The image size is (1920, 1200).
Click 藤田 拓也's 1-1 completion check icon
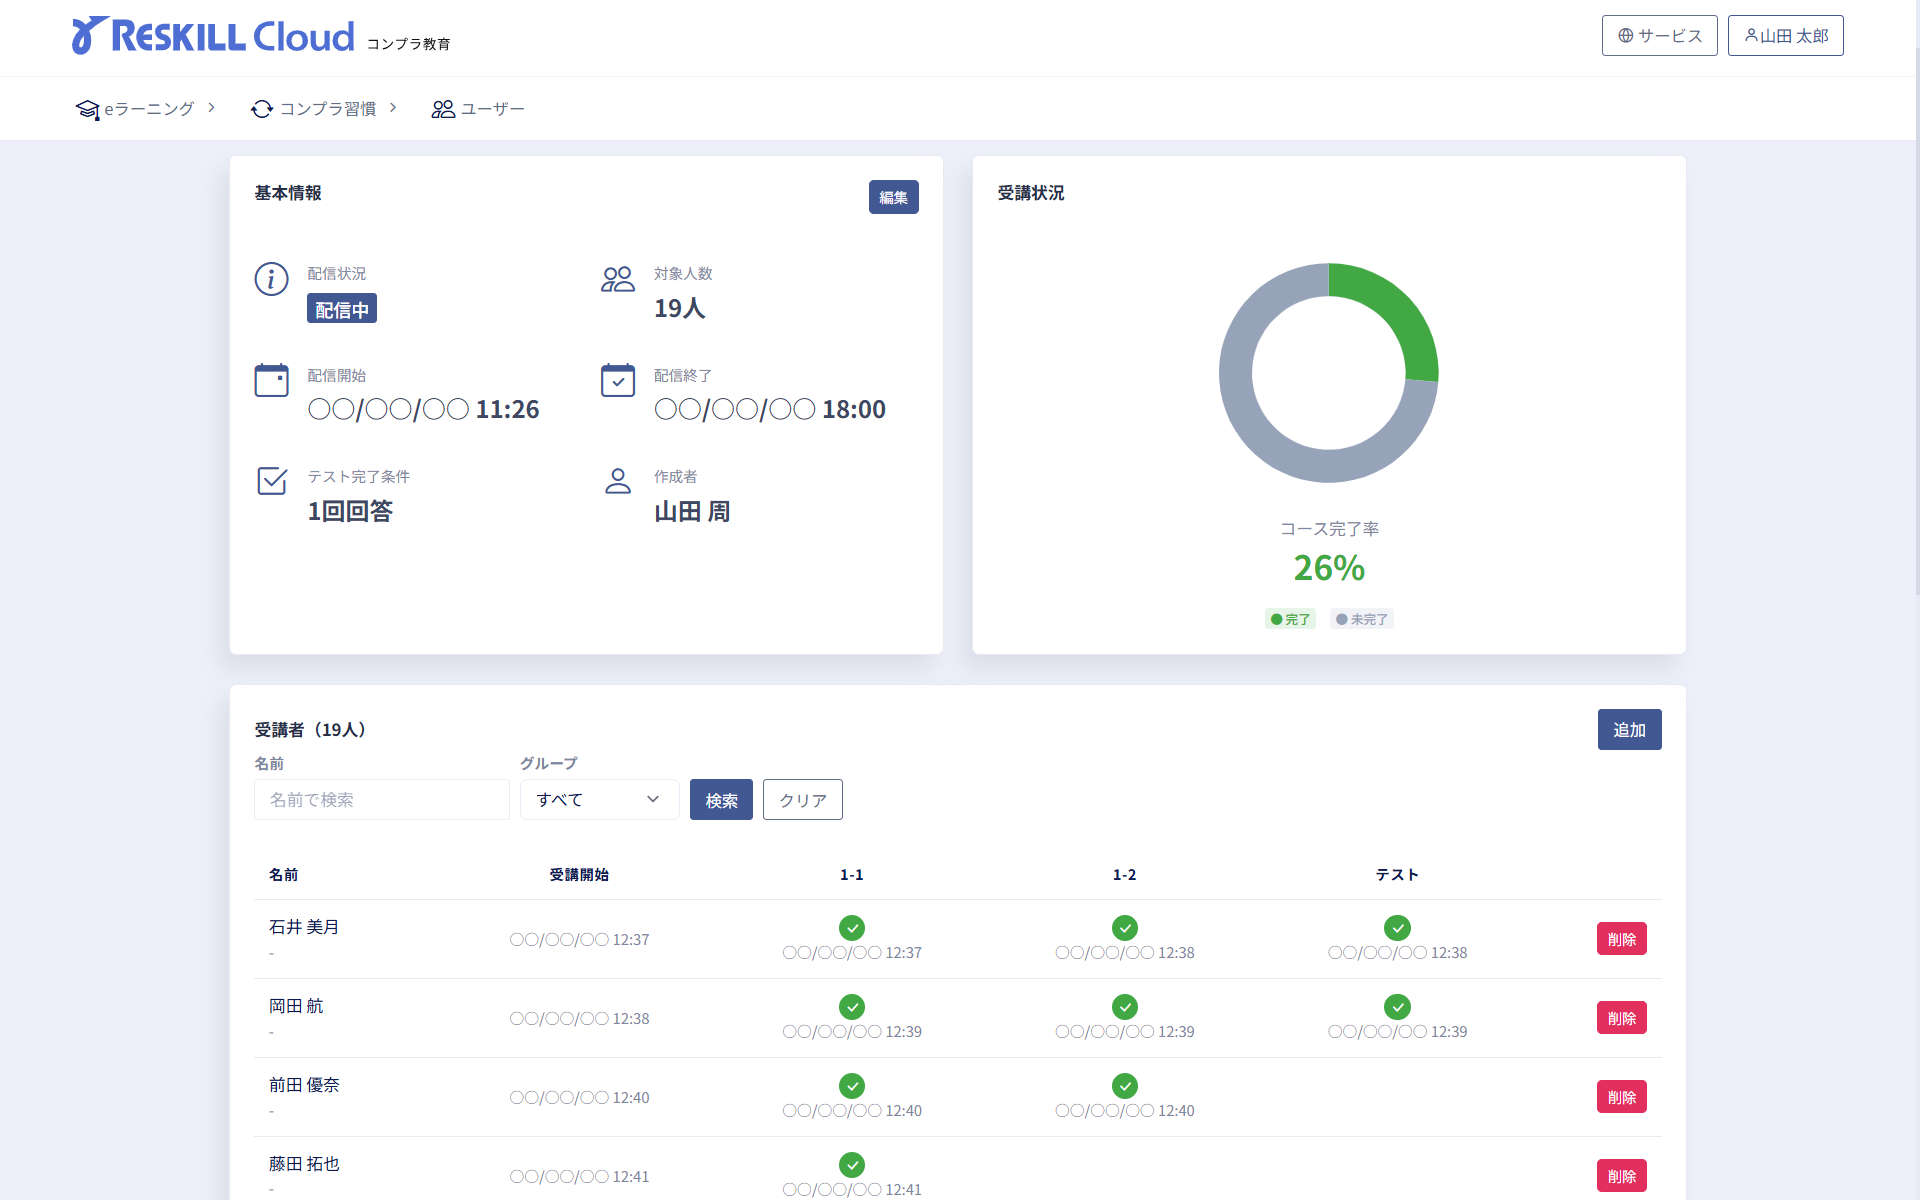(852, 1165)
